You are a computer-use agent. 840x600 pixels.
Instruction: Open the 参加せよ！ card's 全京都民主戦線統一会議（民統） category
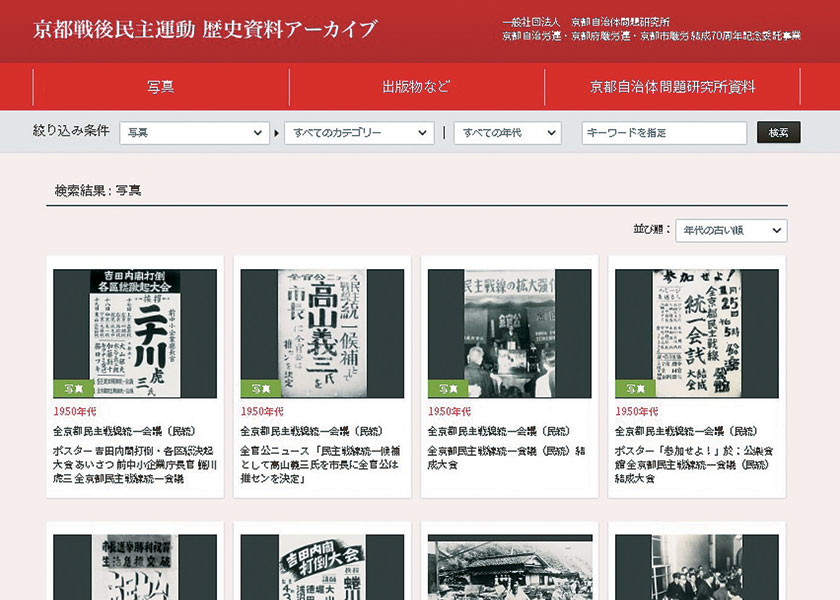coord(687,431)
